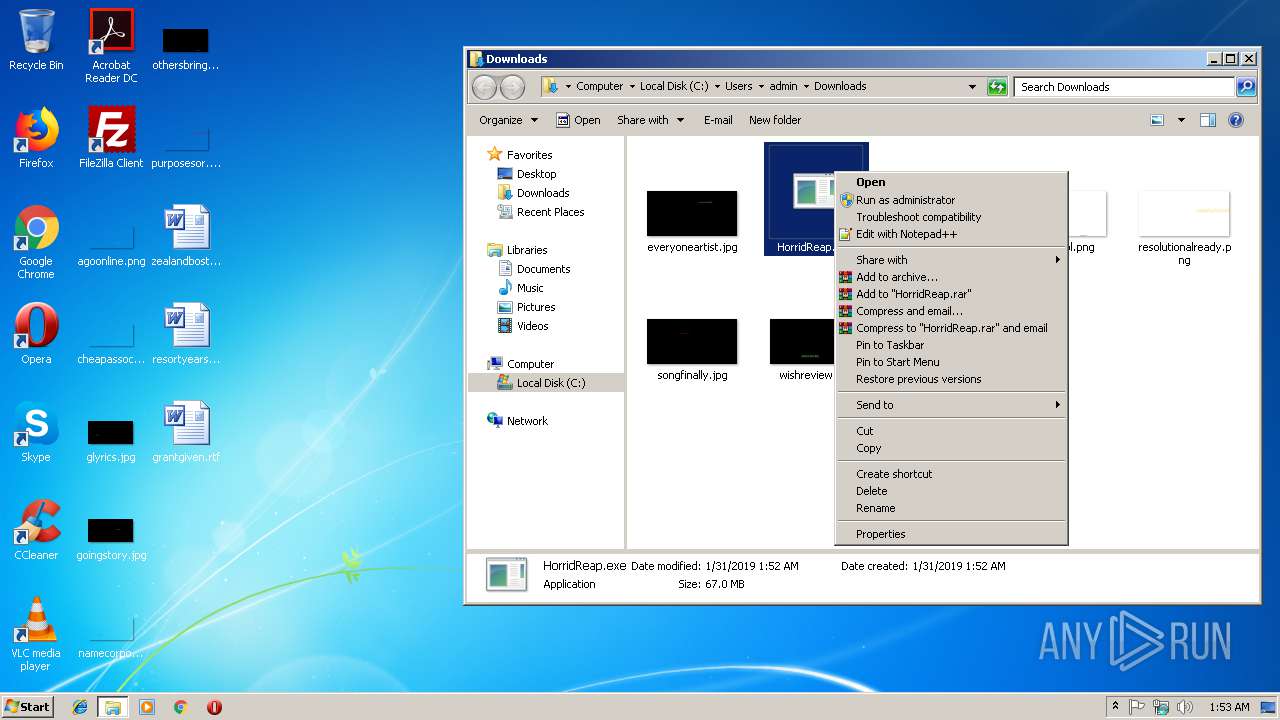Select glyrics.jpg file on desktop

111,440
